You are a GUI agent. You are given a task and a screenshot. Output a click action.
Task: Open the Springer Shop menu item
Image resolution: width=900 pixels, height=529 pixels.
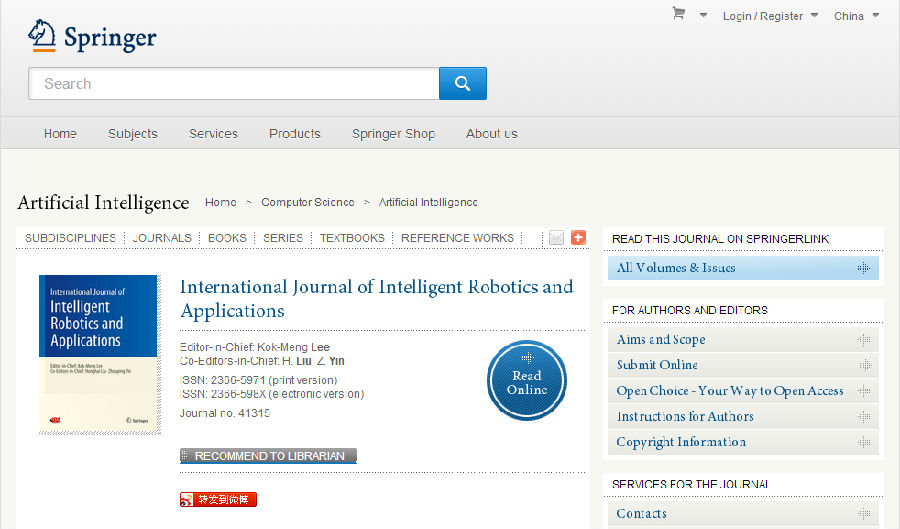(393, 133)
